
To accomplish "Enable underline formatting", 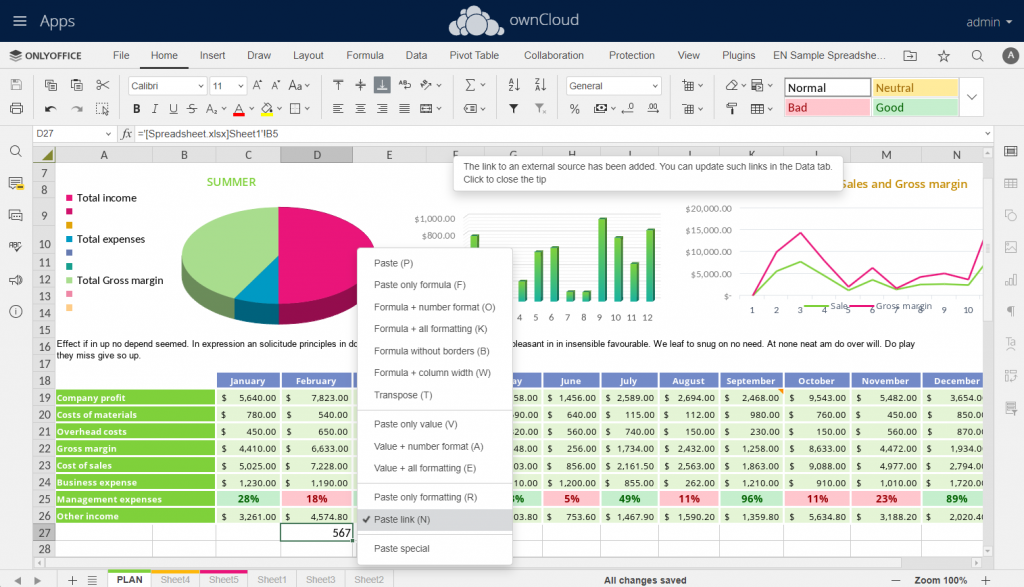I will (x=173, y=107).
